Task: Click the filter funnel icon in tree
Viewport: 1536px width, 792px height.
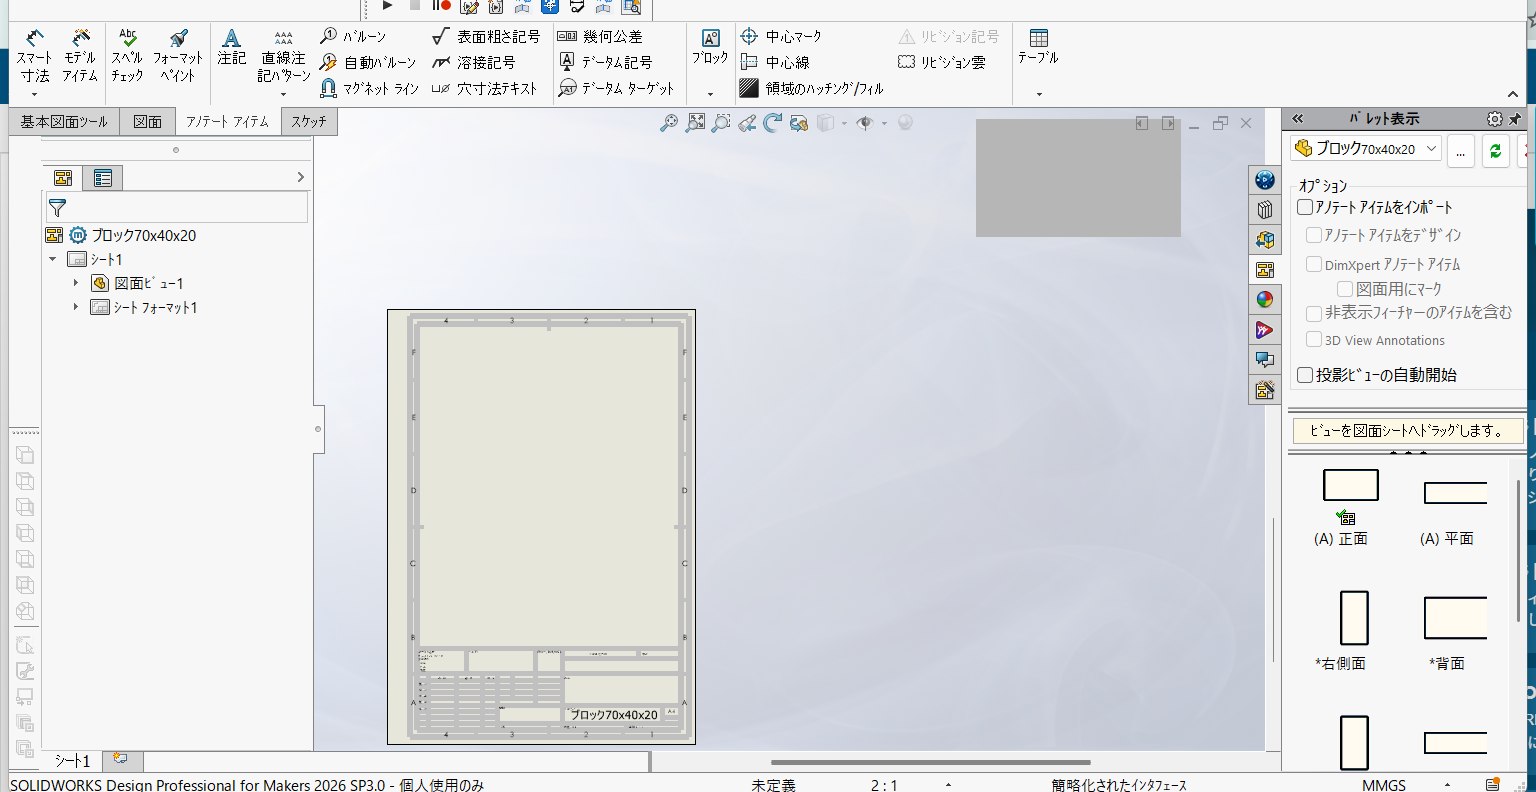Action: click(x=58, y=208)
